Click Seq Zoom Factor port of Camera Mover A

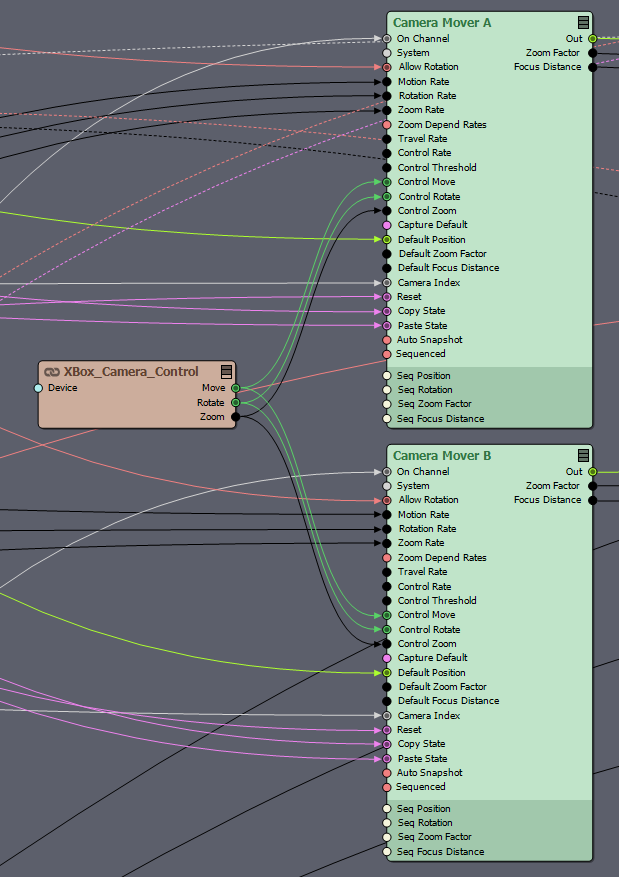point(386,404)
